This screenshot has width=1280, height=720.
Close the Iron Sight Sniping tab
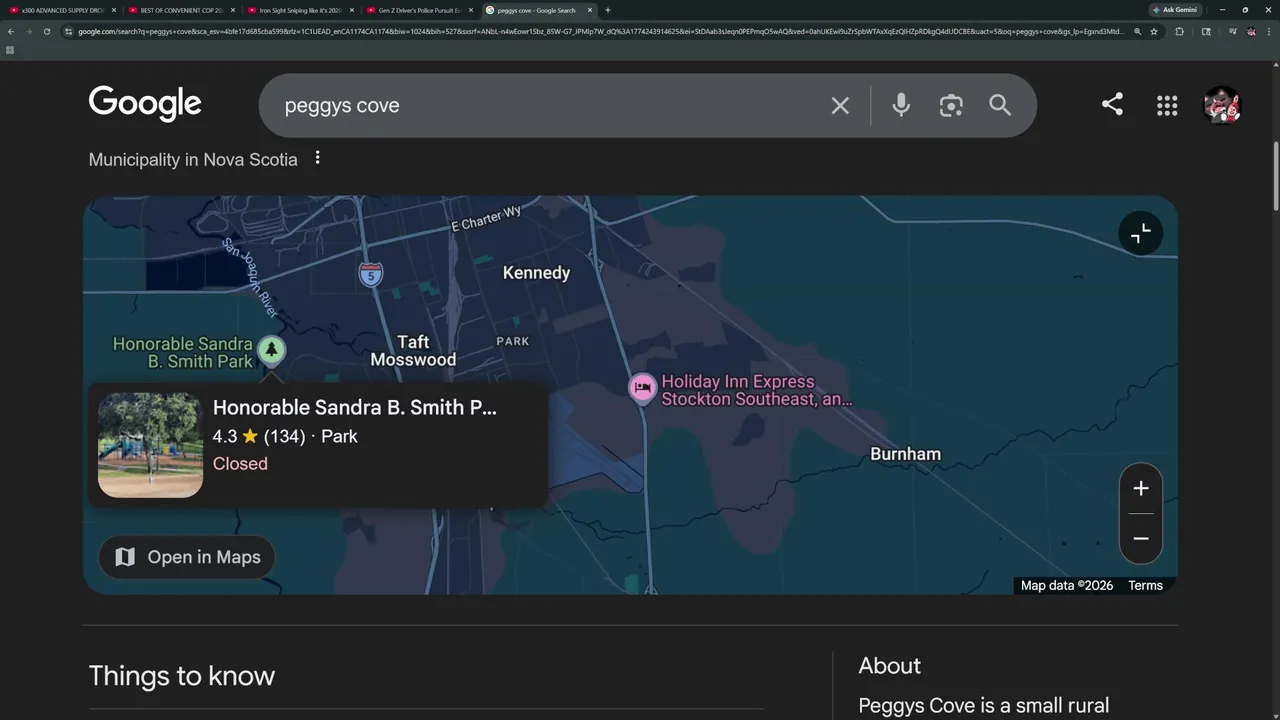(352, 10)
